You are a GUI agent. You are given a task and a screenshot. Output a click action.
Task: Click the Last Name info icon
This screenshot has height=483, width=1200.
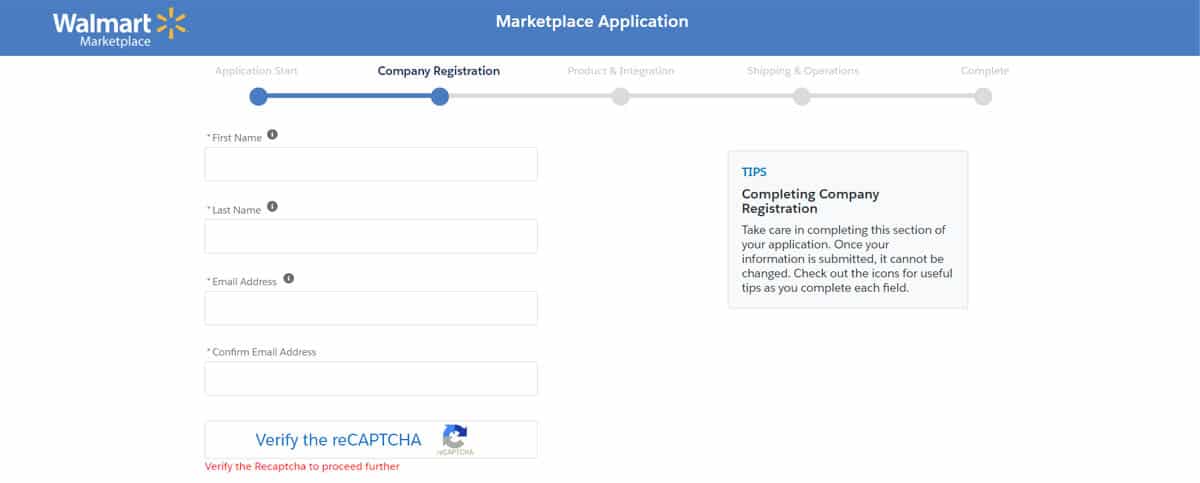coord(272,208)
